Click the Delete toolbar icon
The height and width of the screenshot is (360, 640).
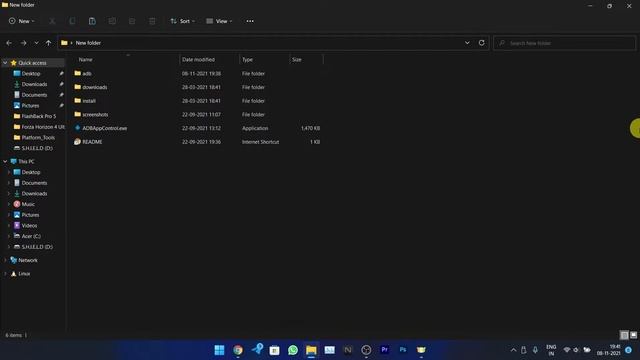(152, 21)
